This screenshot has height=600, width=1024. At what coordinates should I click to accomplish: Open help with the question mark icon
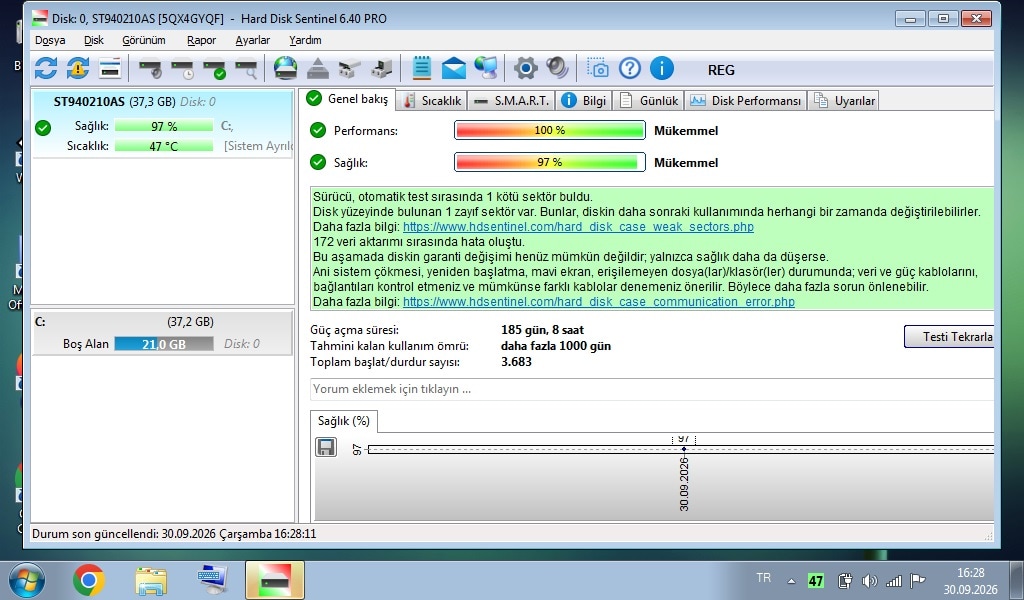pos(630,68)
